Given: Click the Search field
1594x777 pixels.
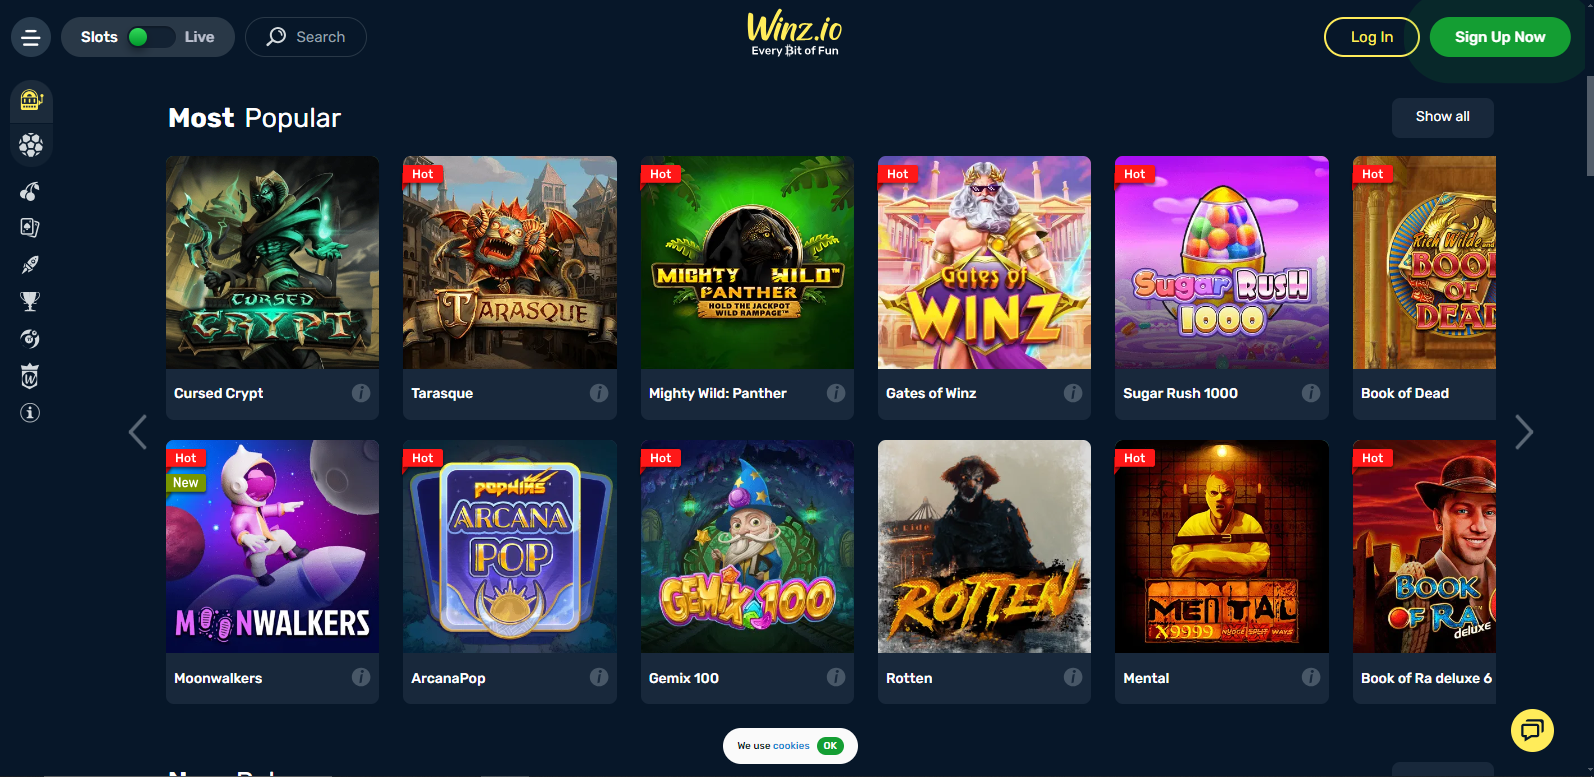Looking at the screenshot, I should (306, 37).
